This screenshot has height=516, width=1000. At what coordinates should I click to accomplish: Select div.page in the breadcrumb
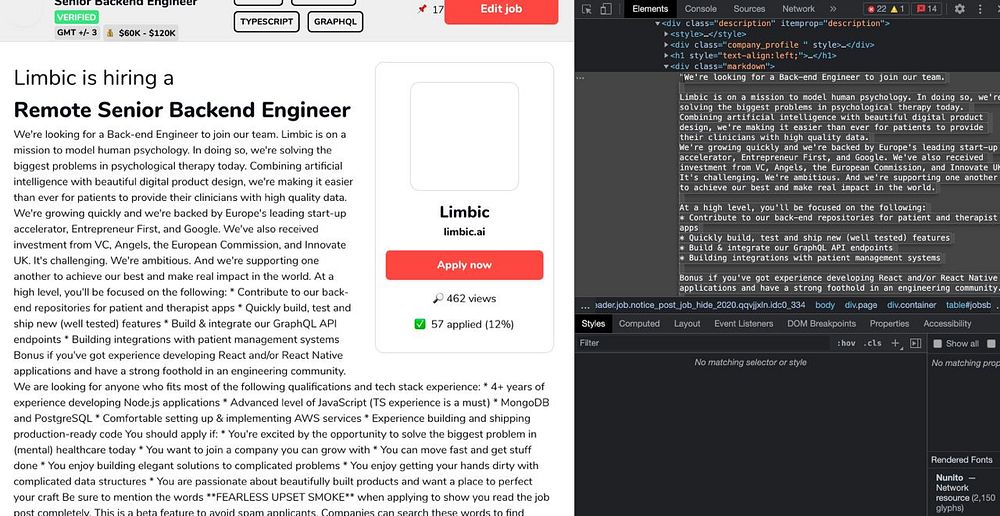(x=861, y=306)
